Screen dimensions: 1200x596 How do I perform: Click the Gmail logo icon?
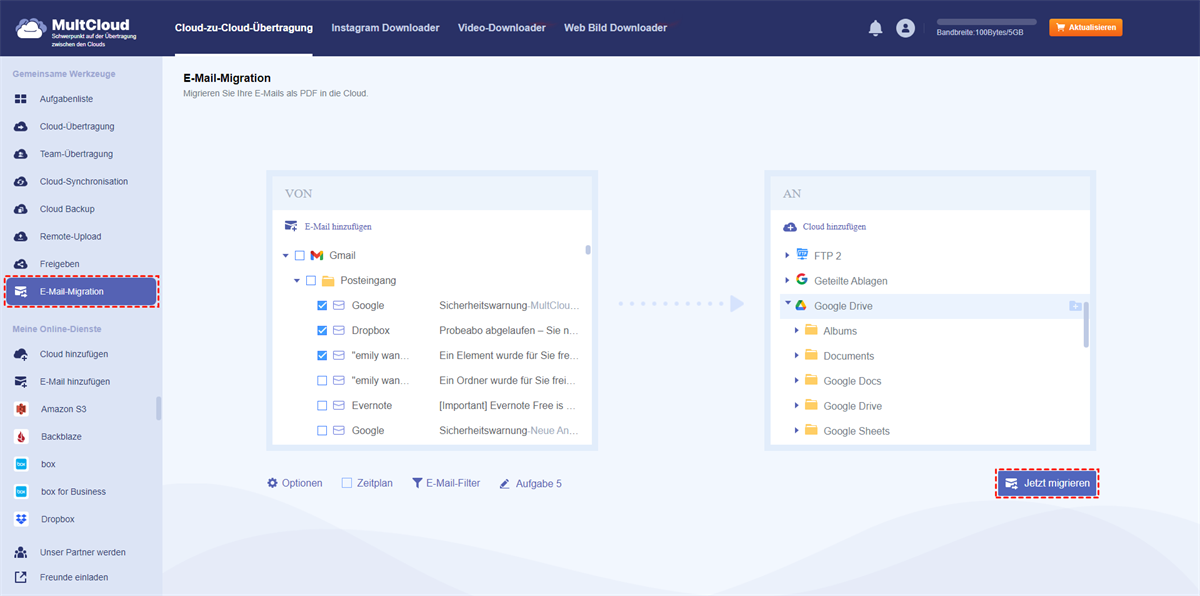point(317,256)
